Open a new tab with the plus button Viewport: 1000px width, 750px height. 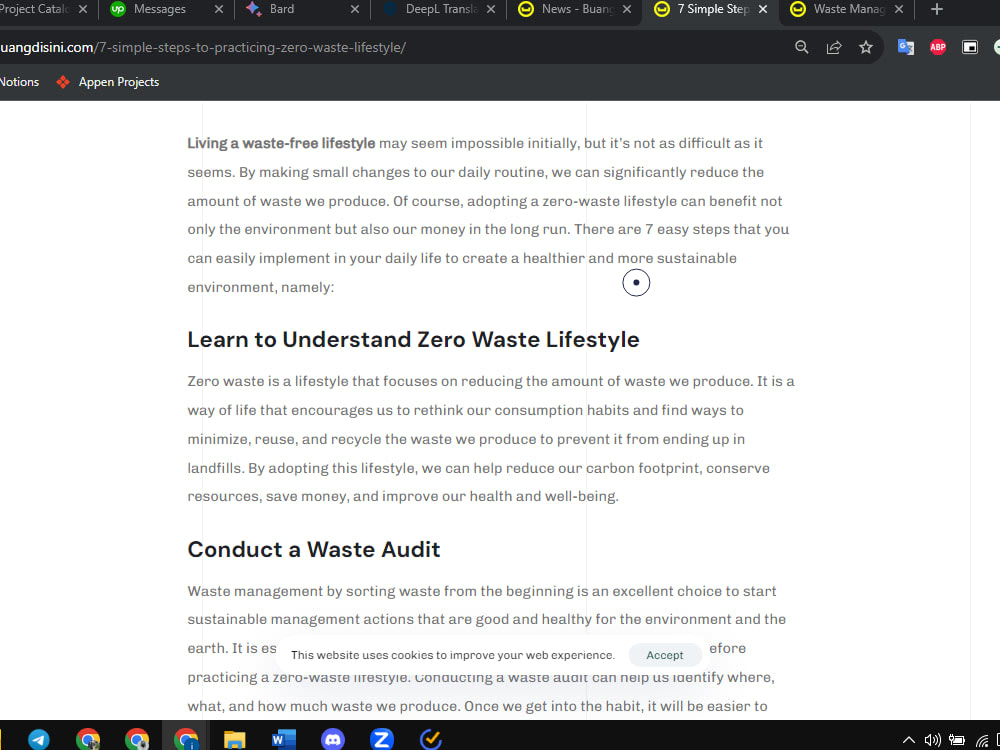(x=936, y=10)
